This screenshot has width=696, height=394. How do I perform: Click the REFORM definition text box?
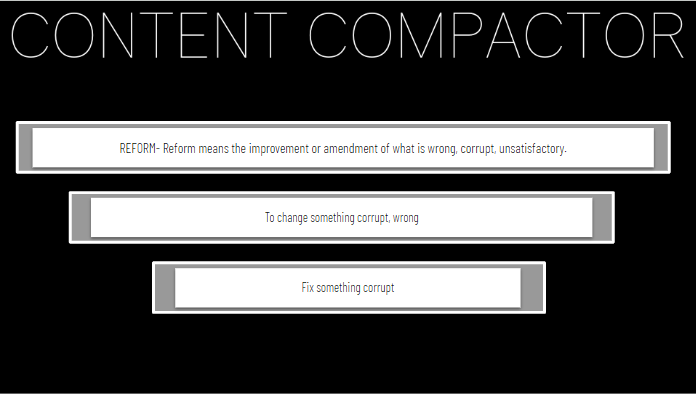(x=343, y=148)
